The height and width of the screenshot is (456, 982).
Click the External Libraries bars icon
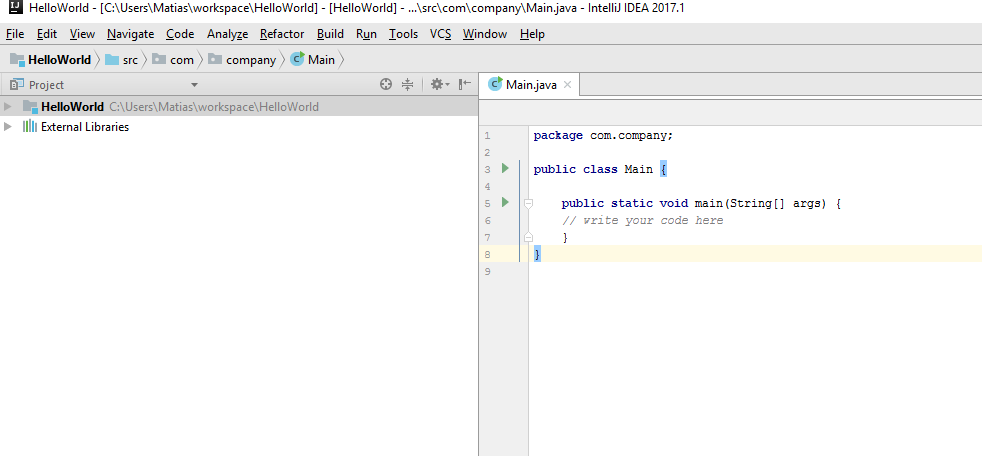(29, 127)
